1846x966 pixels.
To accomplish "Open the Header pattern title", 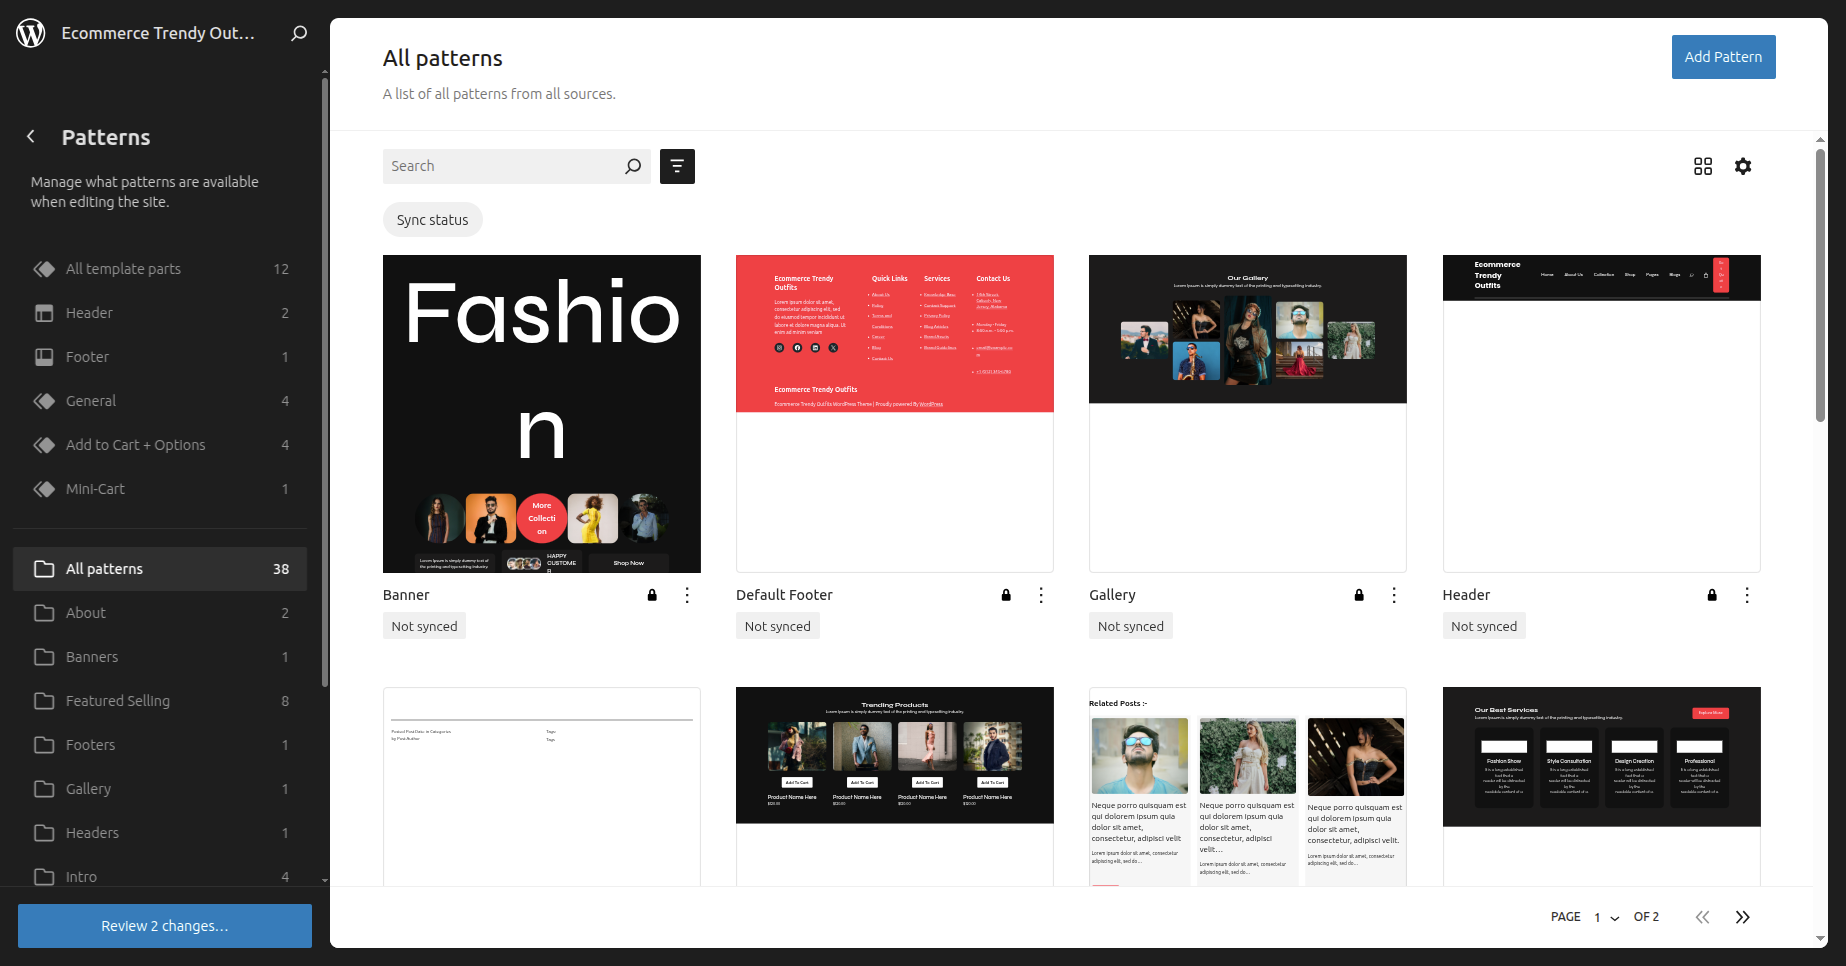I will pyautogui.click(x=1466, y=595).
